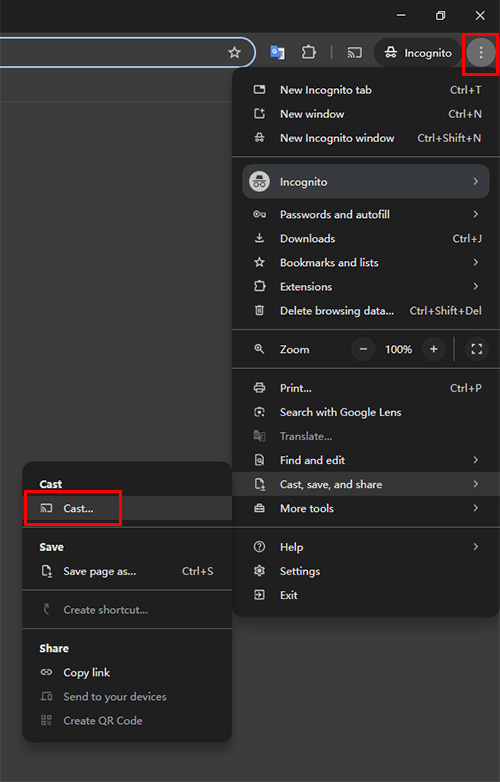Click the Cast icon in the toolbar
This screenshot has width=500, height=782.
coord(354,52)
